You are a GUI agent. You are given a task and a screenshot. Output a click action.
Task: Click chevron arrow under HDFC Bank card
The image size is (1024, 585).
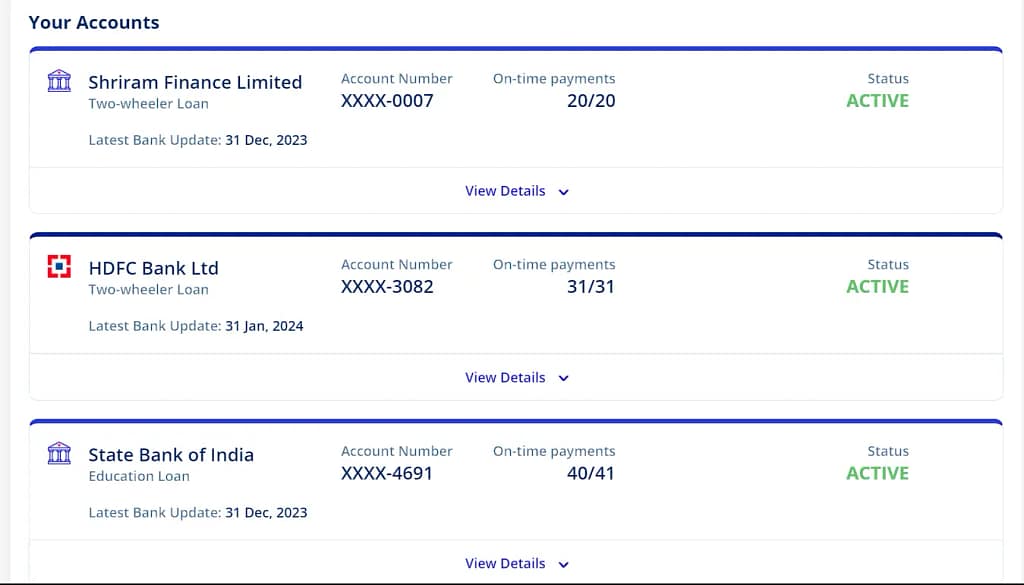[x=563, y=379]
